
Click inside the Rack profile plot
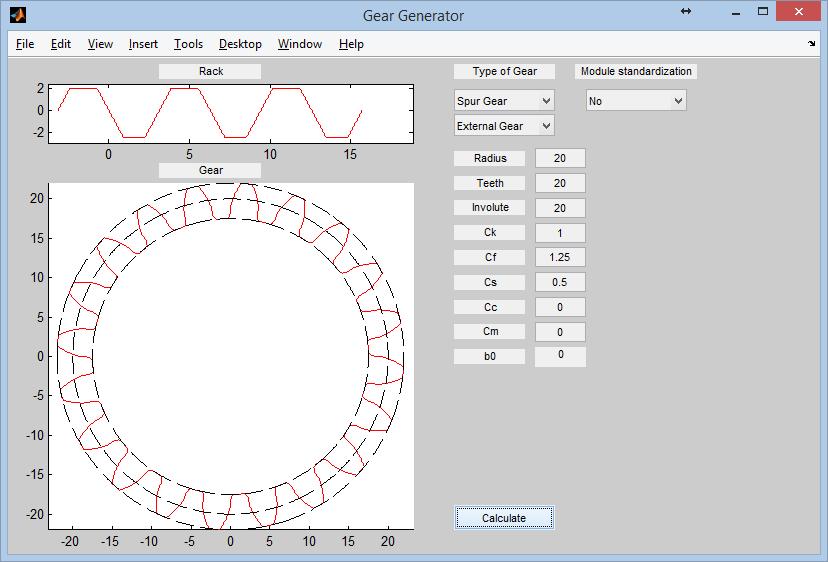click(x=231, y=114)
